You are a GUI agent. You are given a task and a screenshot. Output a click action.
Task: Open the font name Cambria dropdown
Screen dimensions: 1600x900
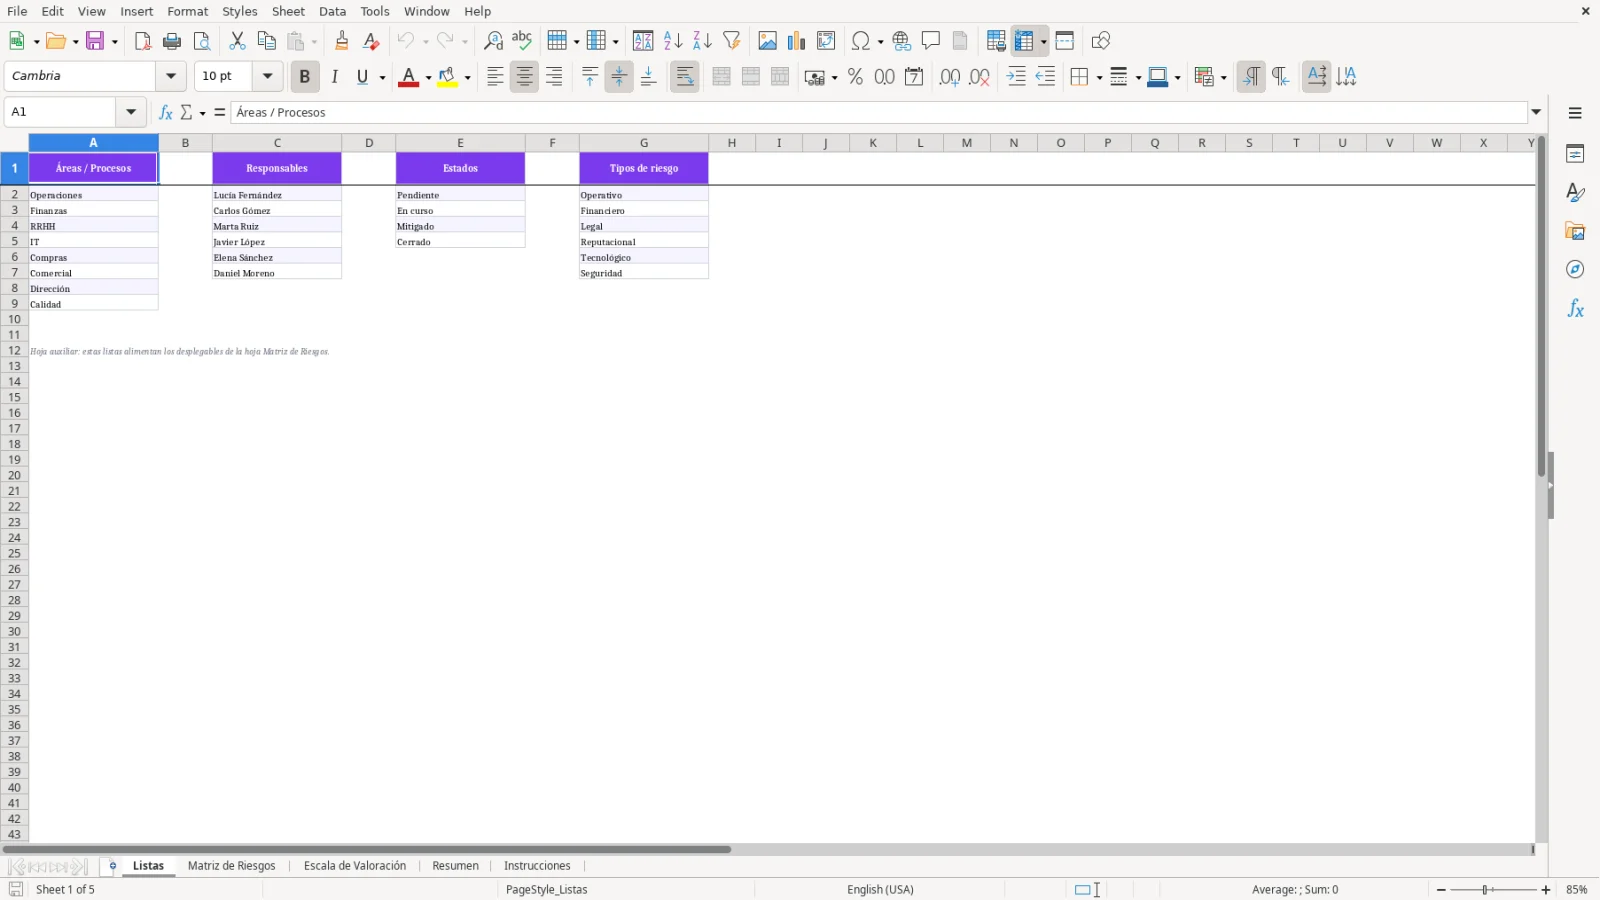tap(171, 76)
